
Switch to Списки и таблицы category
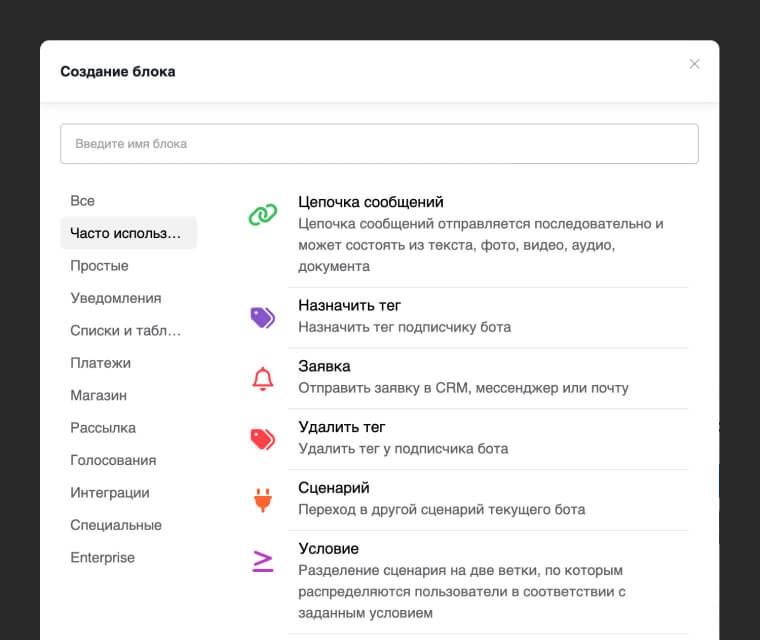(x=126, y=331)
